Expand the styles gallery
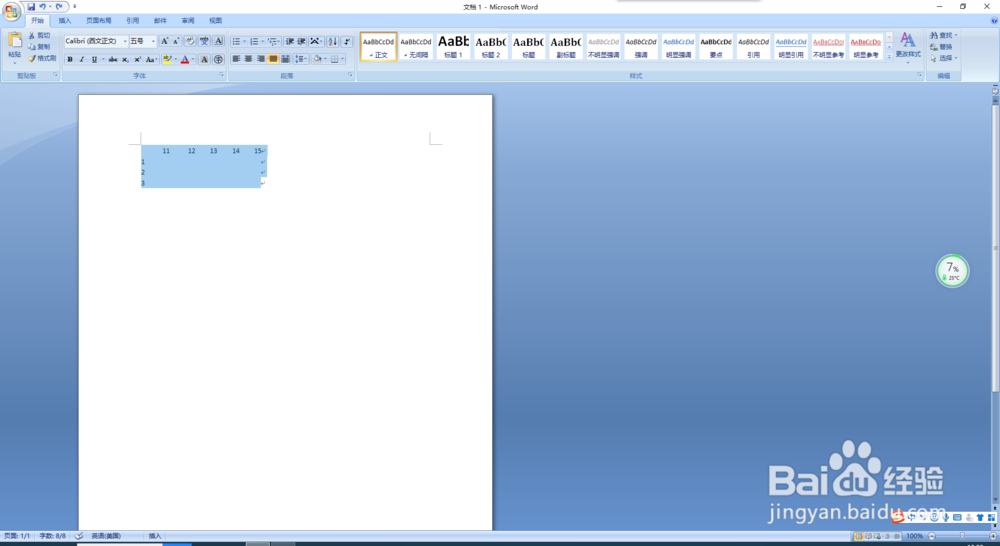This screenshot has width=1000, height=546. click(x=889, y=57)
